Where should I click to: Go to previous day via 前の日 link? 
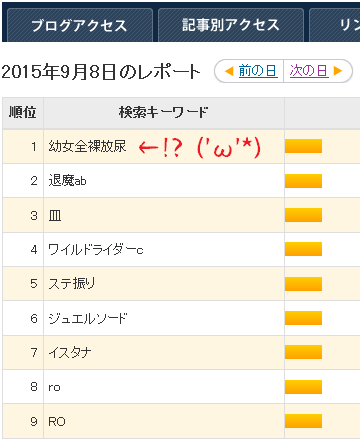point(258,71)
